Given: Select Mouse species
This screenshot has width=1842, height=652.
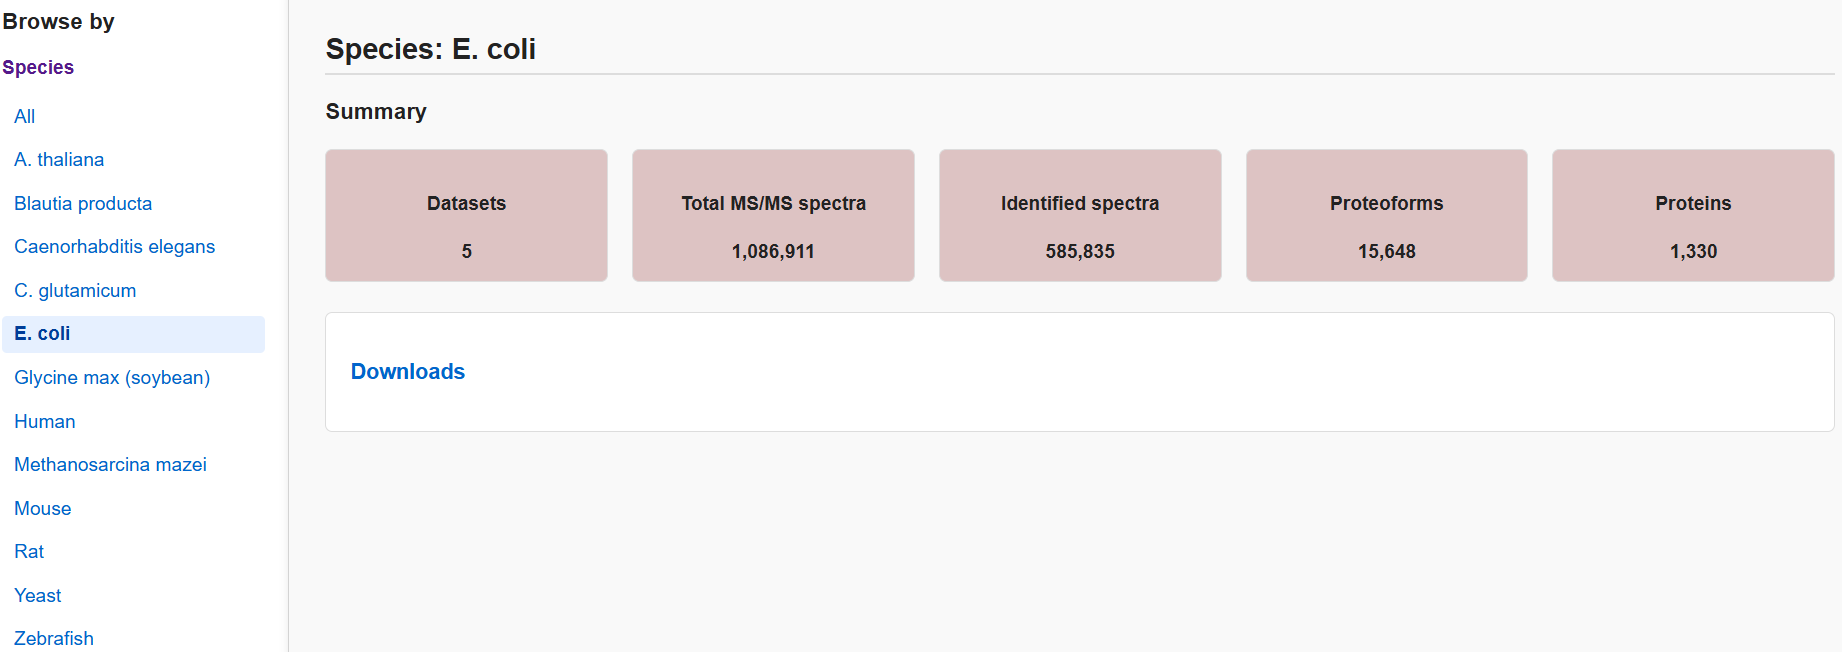Looking at the screenshot, I should pyautogui.click(x=42, y=509).
